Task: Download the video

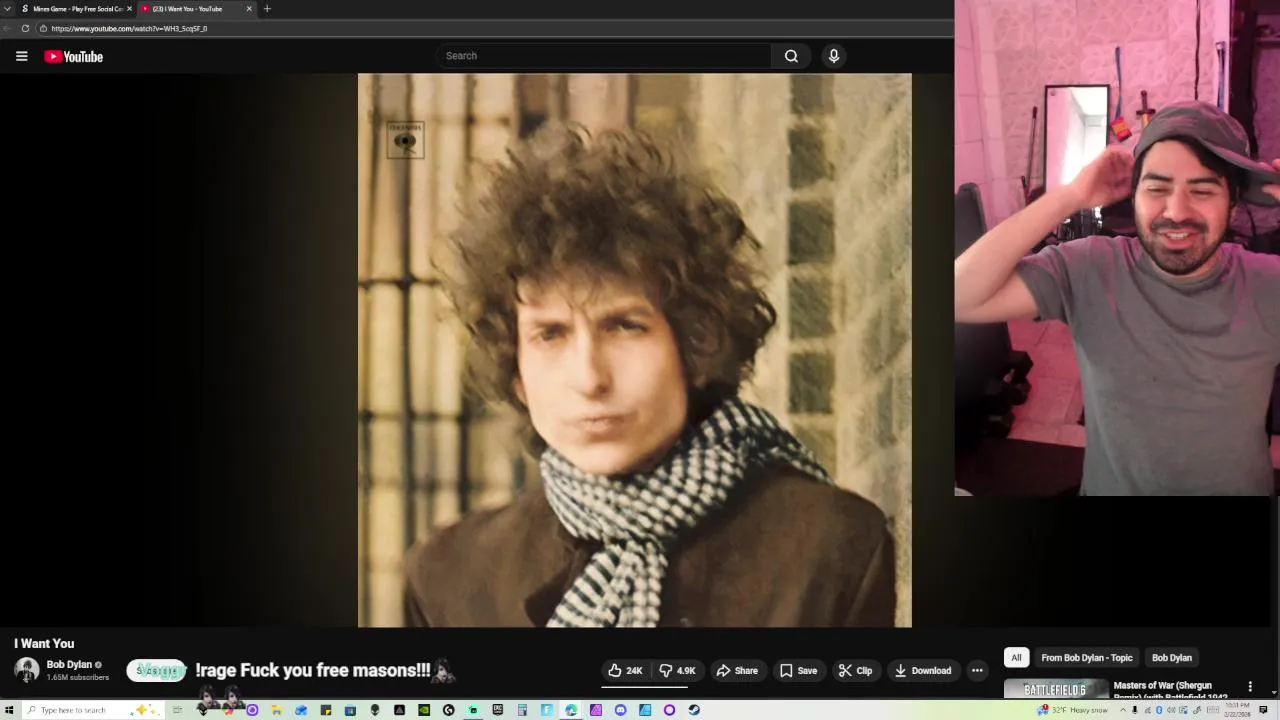Action: coord(922,671)
